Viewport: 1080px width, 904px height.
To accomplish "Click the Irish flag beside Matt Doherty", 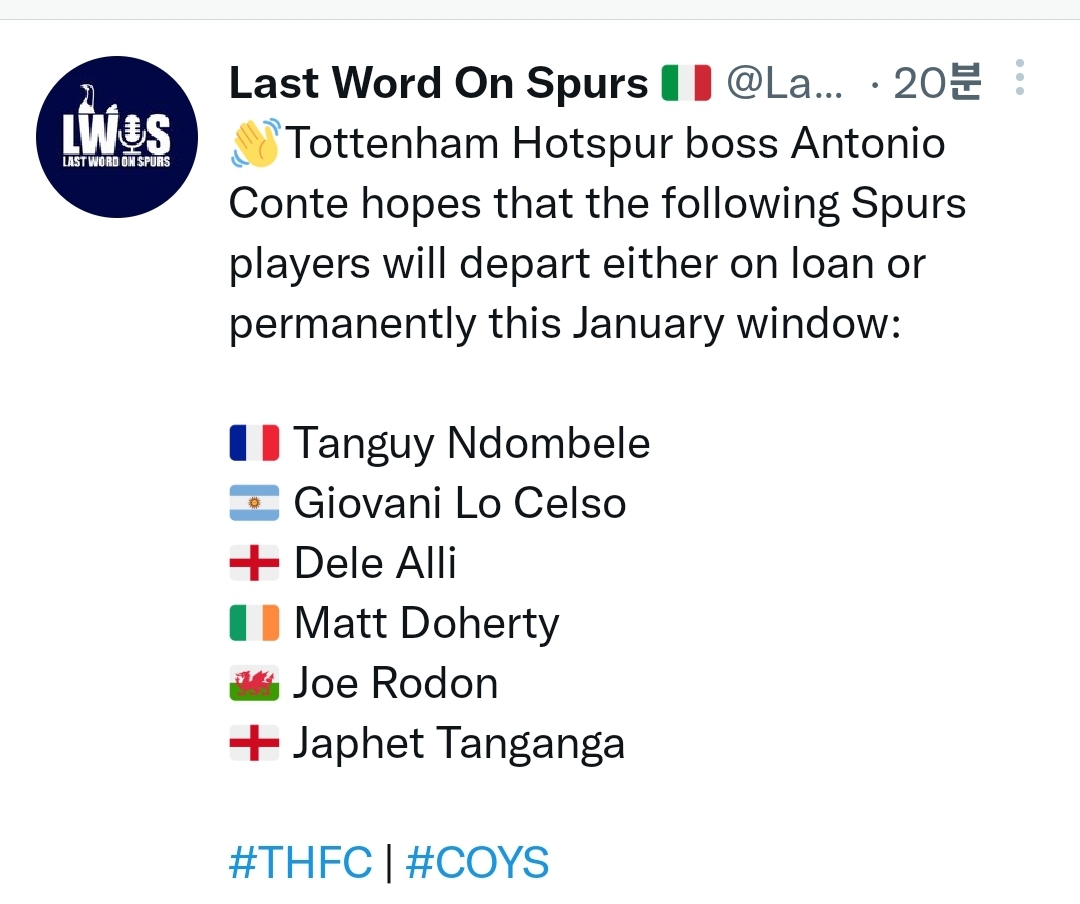I will point(254,623).
